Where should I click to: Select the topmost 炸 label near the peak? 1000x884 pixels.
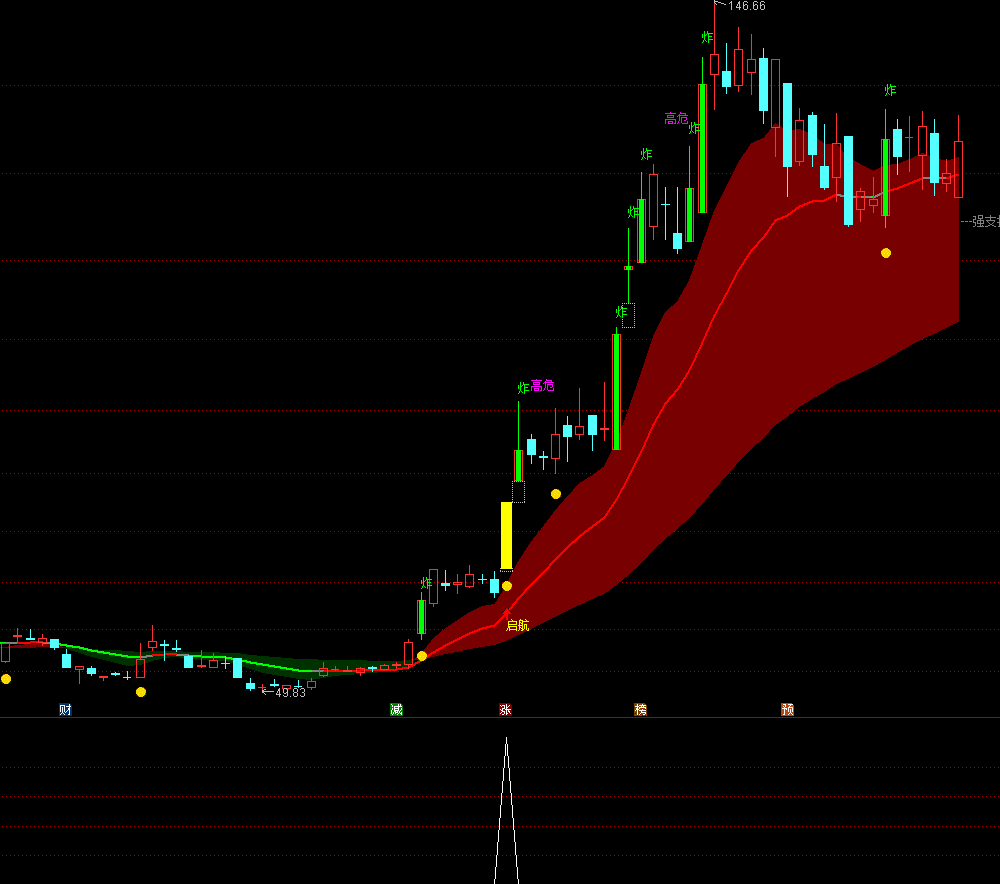(x=707, y=38)
